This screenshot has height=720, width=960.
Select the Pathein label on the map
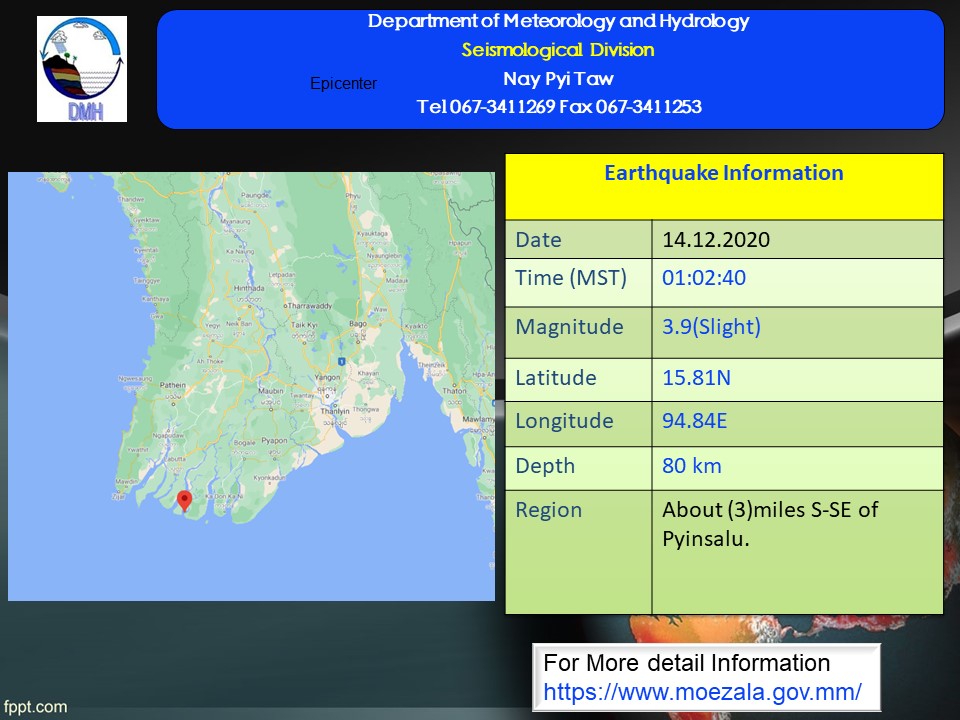click(x=173, y=384)
